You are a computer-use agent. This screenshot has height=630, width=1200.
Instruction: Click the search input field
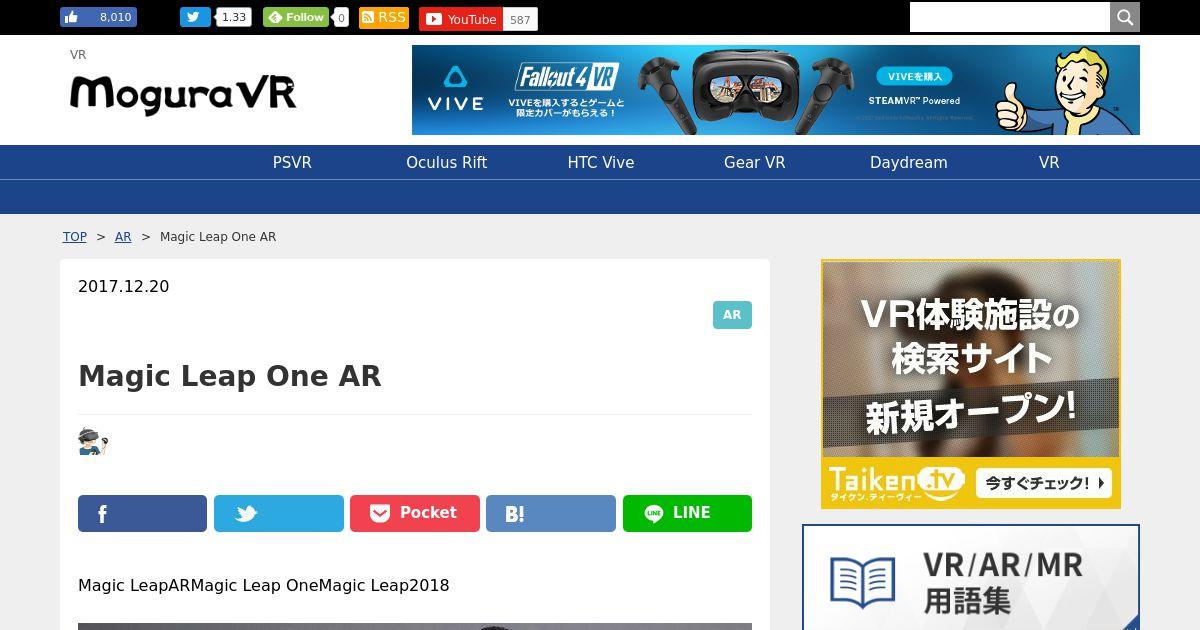pyautogui.click(x=1010, y=17)
